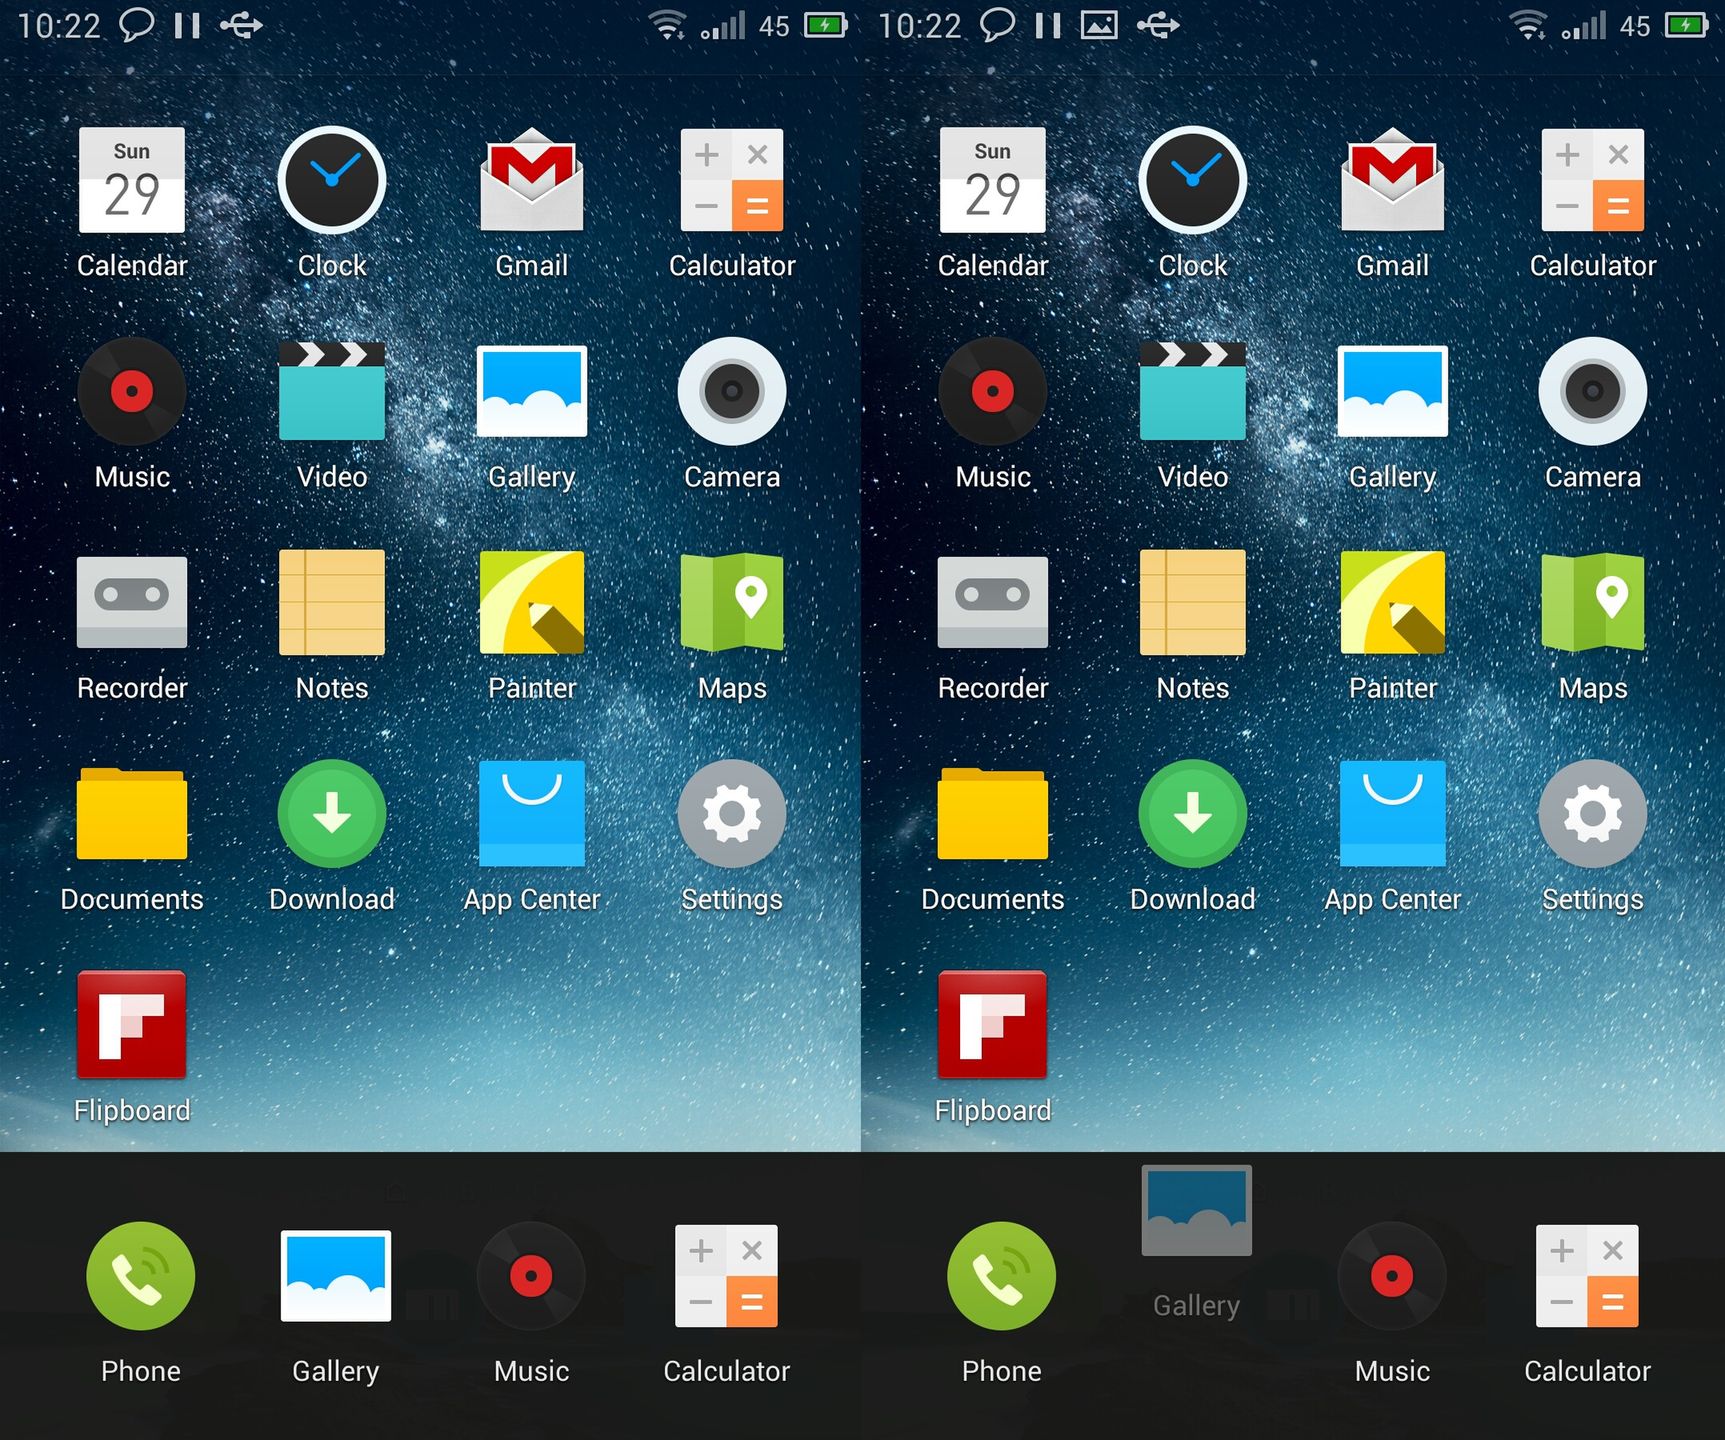Open Recorder on the right screen
The height and width of the screenshot is (1440, 1725).
(x=993, y=602)
